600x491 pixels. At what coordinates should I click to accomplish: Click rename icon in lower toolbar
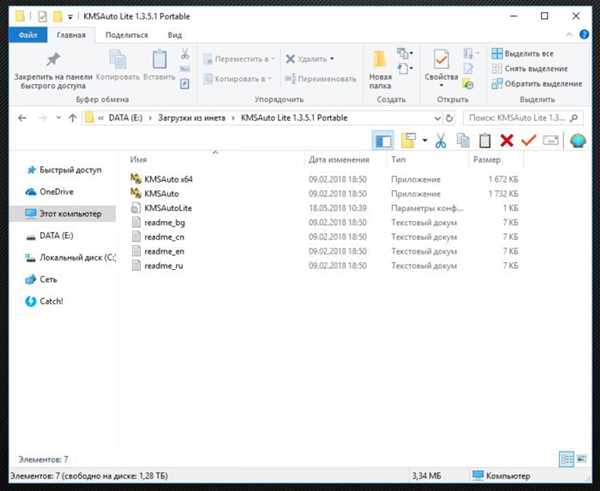[551, 141]
